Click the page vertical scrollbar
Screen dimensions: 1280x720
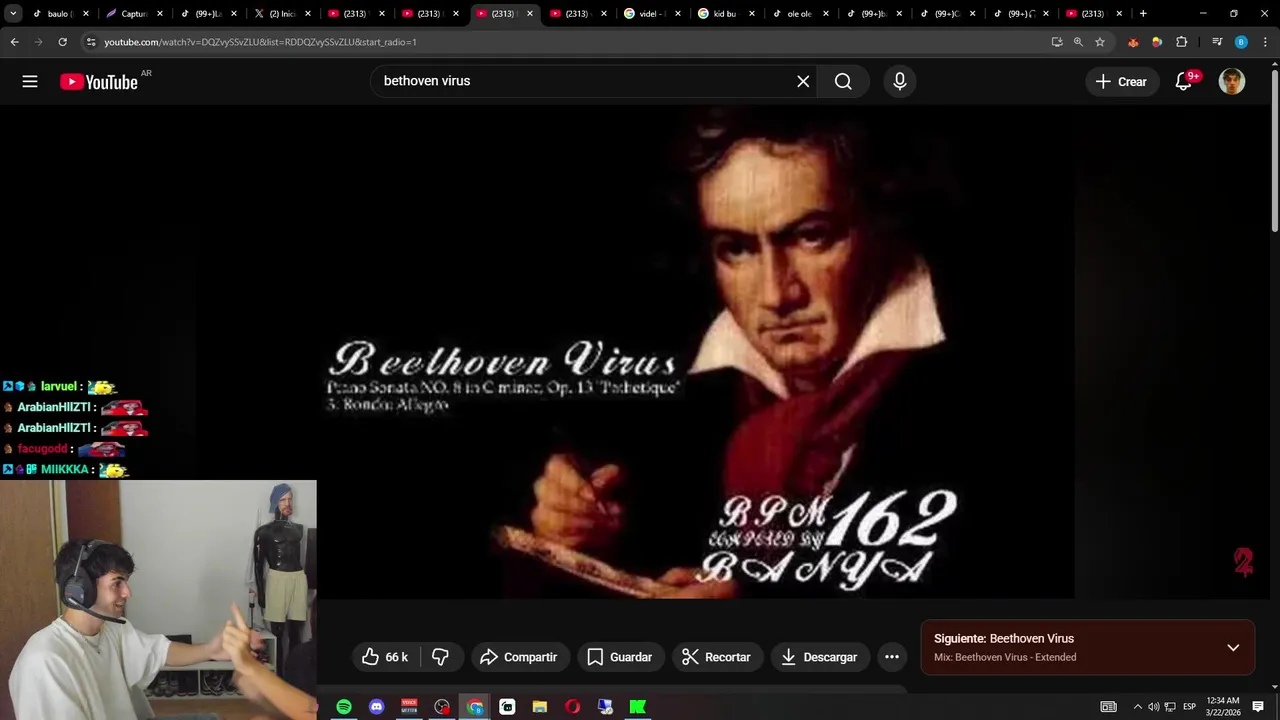tap(1274, 150)
